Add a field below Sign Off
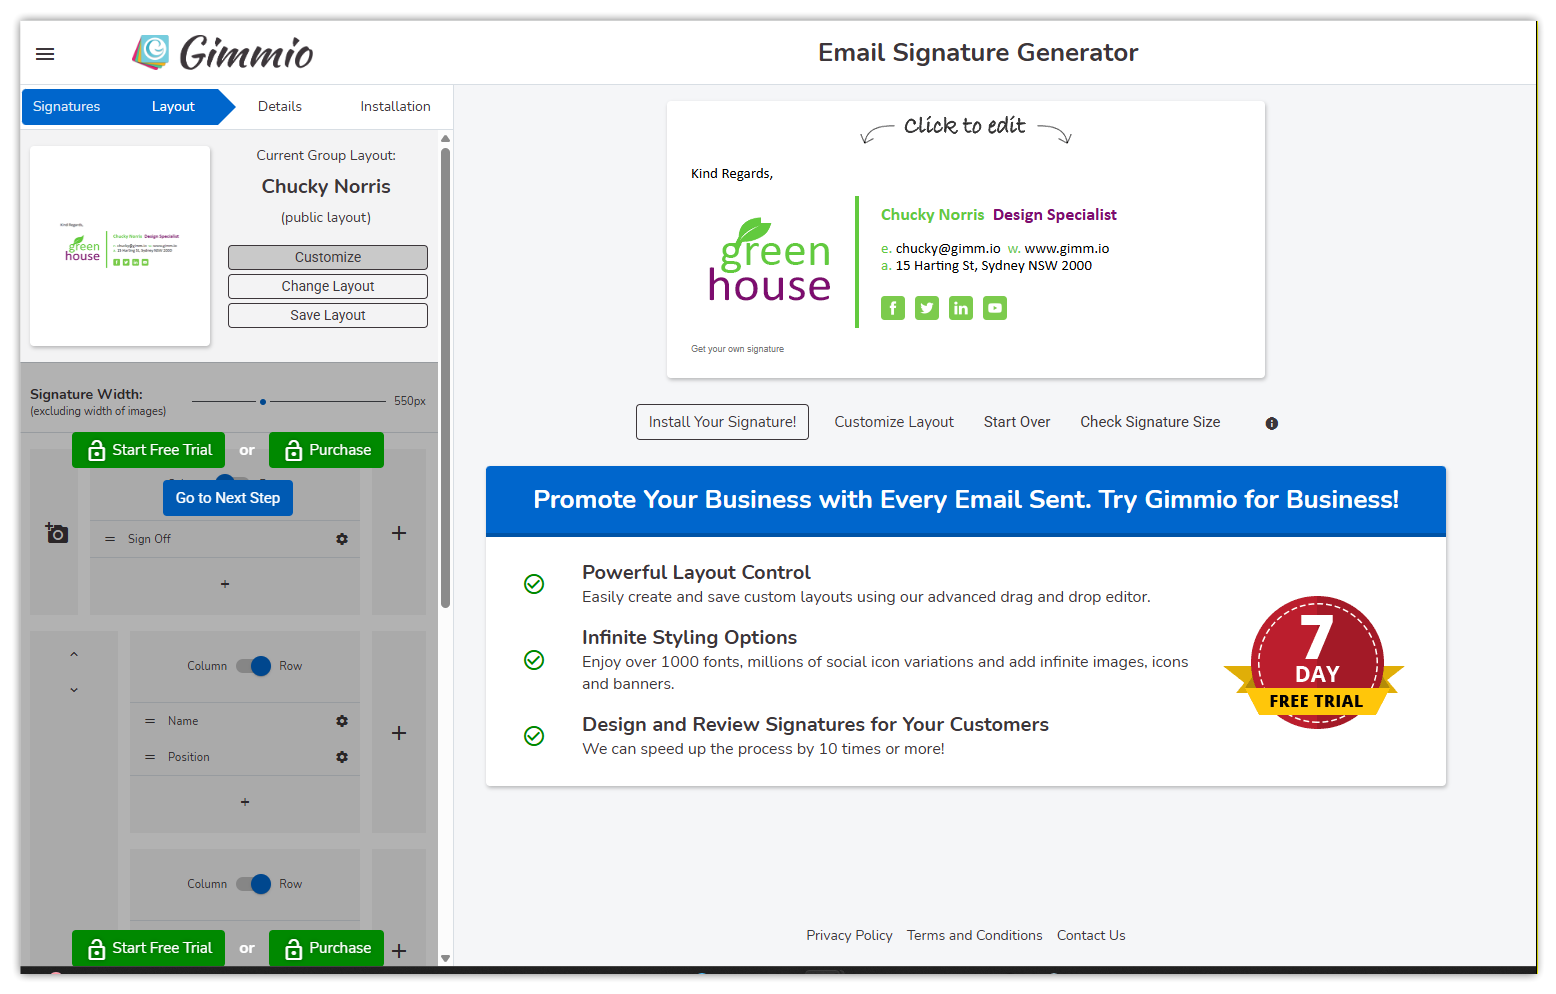 (225, 584)
